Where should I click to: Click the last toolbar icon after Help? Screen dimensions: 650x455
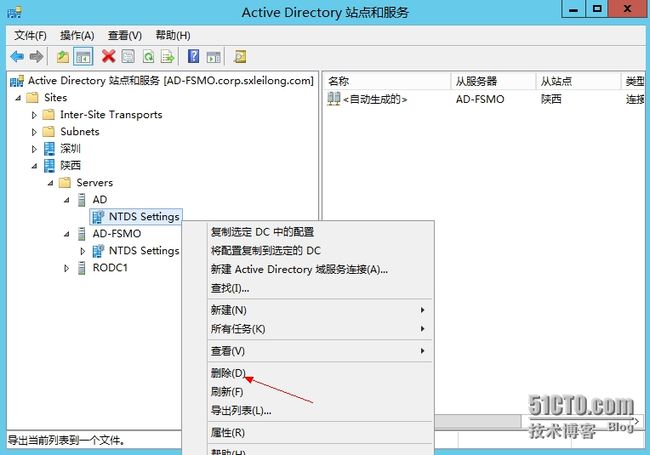240,56
